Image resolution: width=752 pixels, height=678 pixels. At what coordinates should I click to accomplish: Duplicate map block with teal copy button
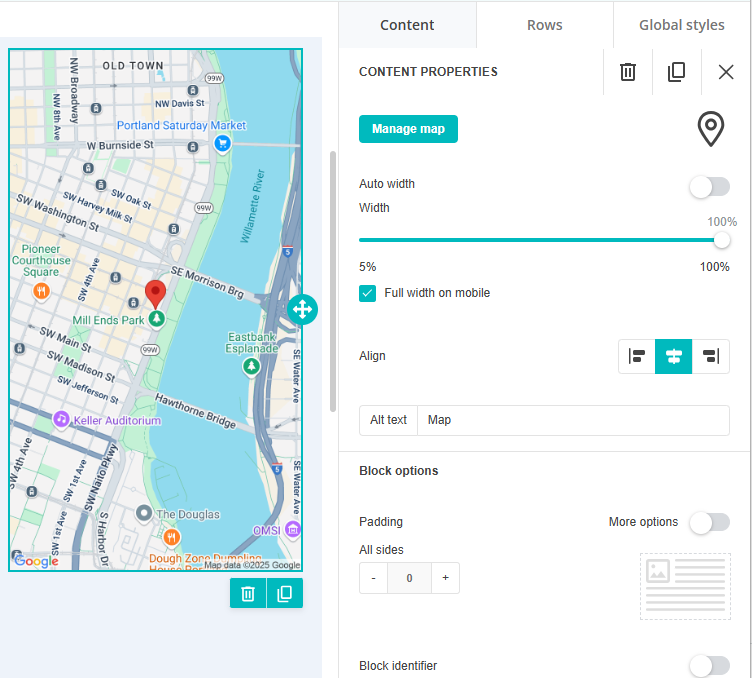coord(285,594)
